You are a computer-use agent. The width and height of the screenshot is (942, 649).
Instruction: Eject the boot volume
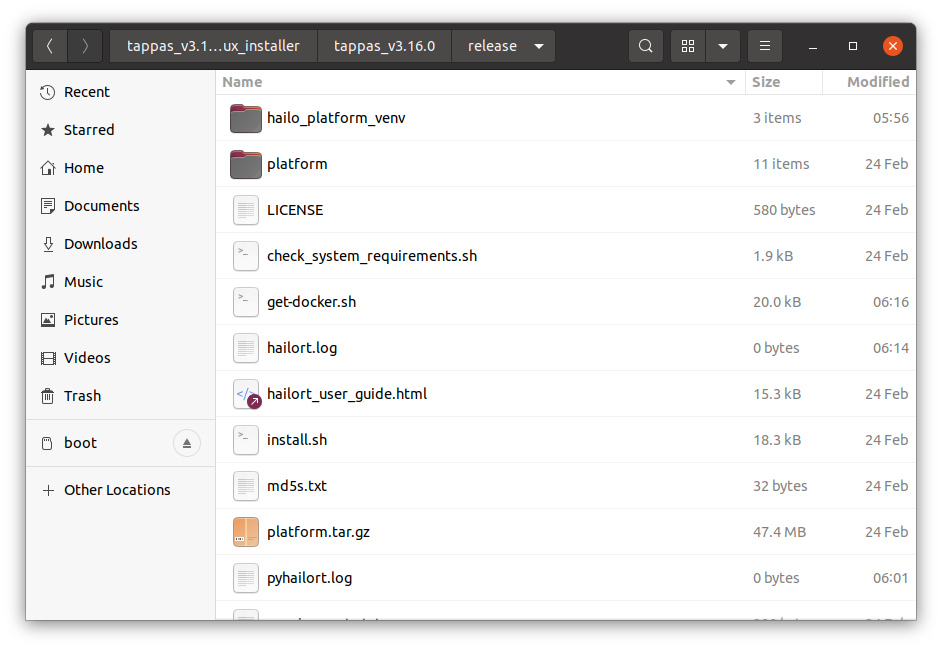coord(186,443)
